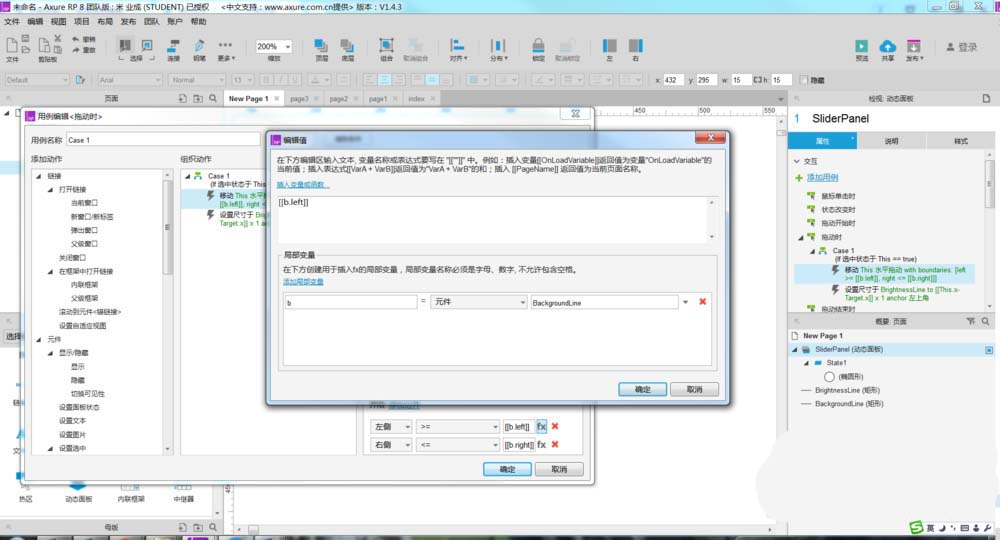Click the Clipboard (剪贴板) paste icon

[44, 45]
